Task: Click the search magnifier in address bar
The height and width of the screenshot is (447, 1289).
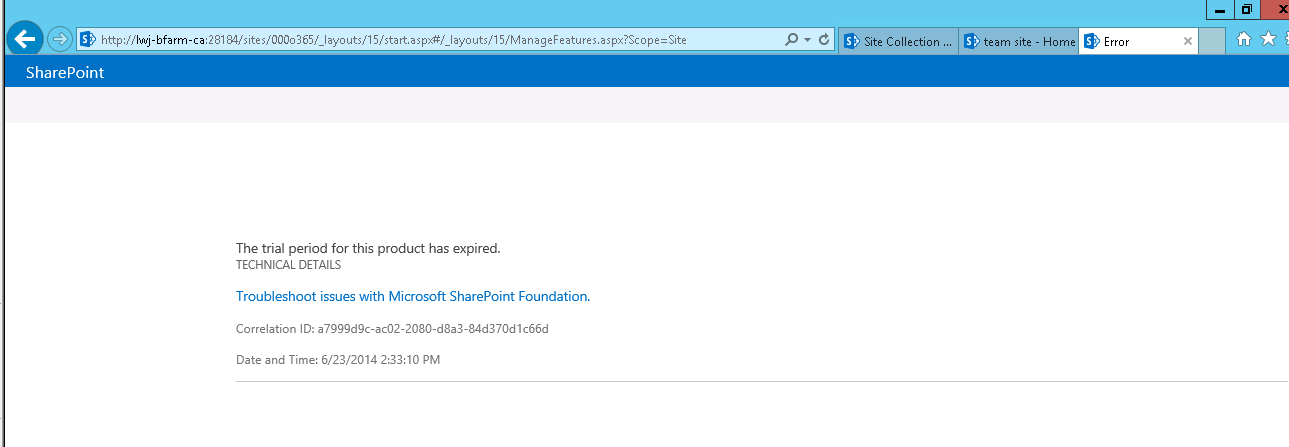Action: tap(792, 40)
